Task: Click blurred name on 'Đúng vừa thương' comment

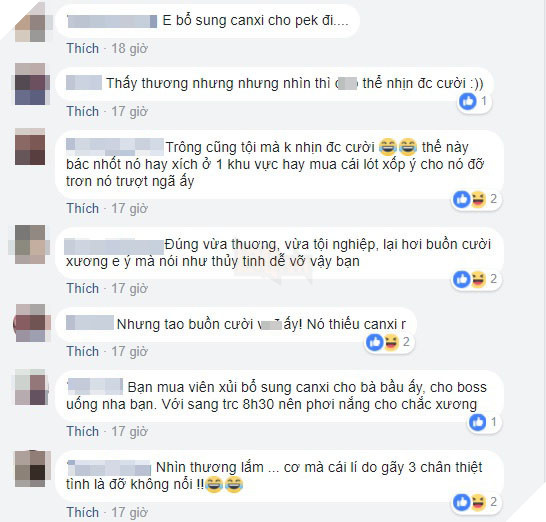Action: coord(114,246)
